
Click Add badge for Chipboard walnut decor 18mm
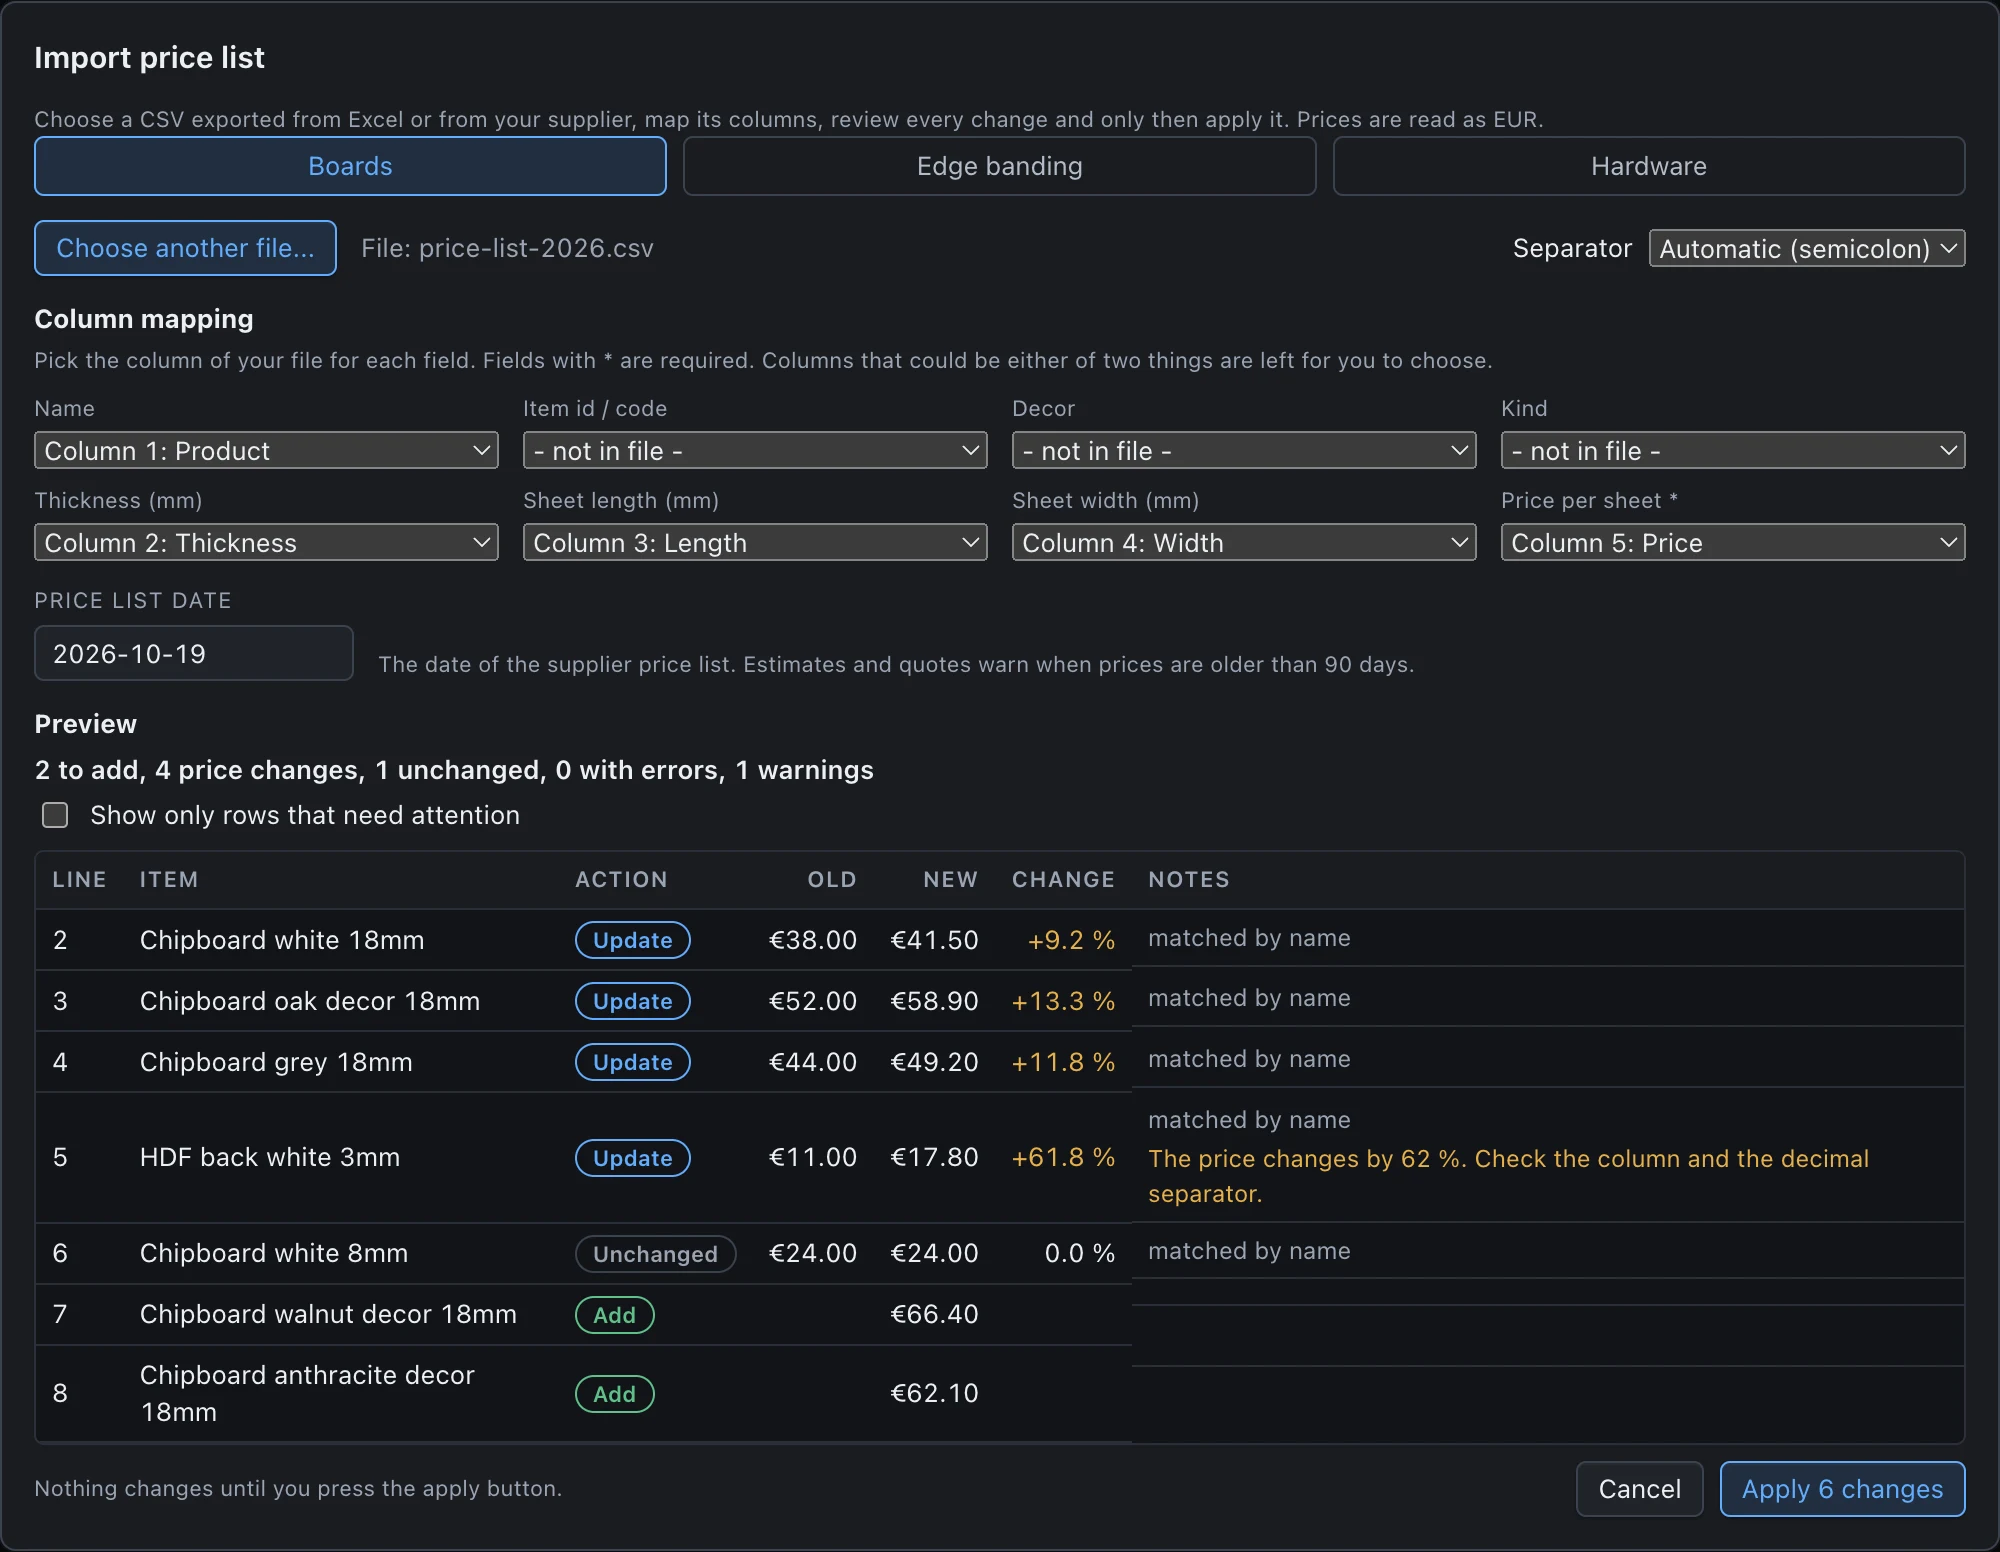tap(615, 1315)
